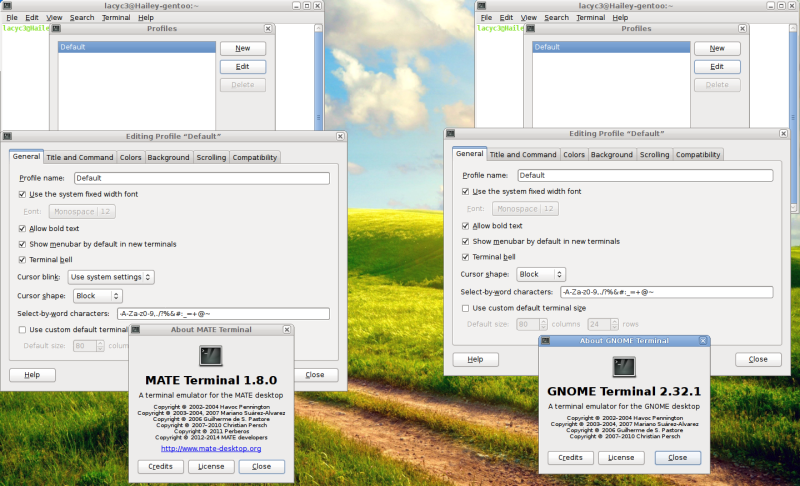This screenshot has width=800, height=486.
Task: Click Profile name field in left dialog
Action: [202, 178]
